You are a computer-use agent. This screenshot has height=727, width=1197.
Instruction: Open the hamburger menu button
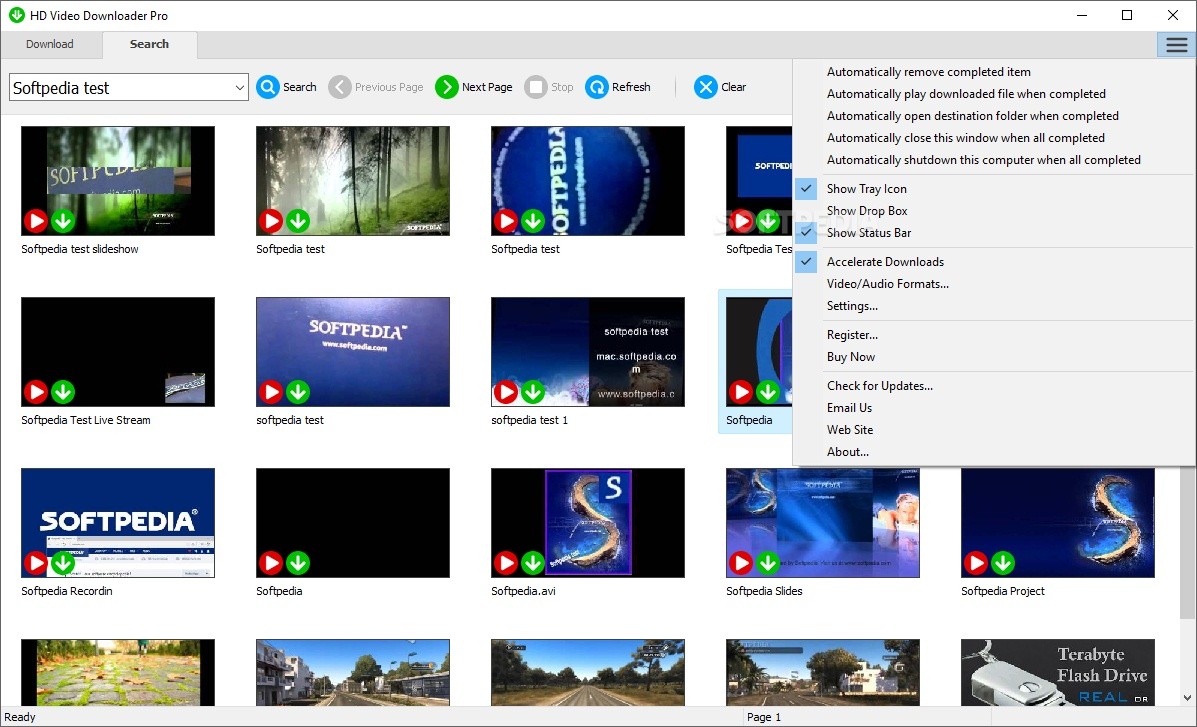[1176, 44]
